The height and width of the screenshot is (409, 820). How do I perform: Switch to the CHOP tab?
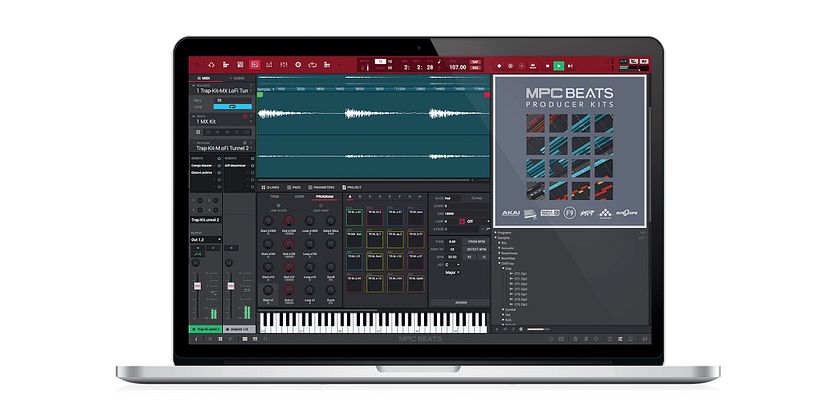pyautogui.click(x=300, y=197)
